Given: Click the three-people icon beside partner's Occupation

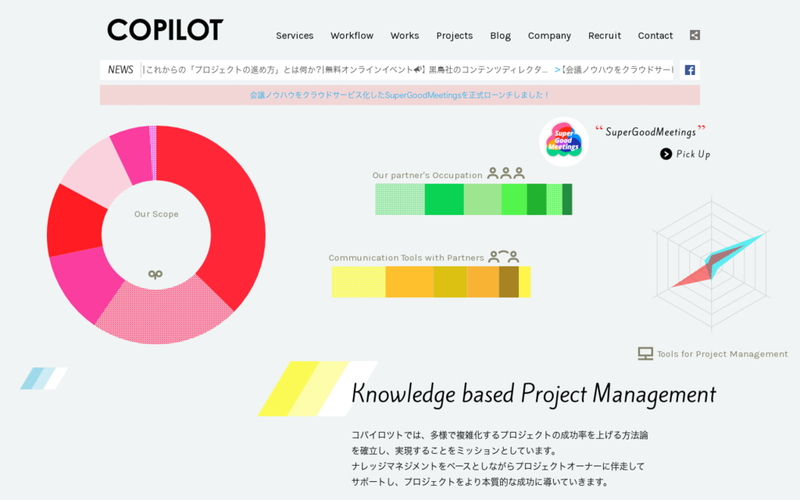Looking at the screenshot, I should [506, 173].
